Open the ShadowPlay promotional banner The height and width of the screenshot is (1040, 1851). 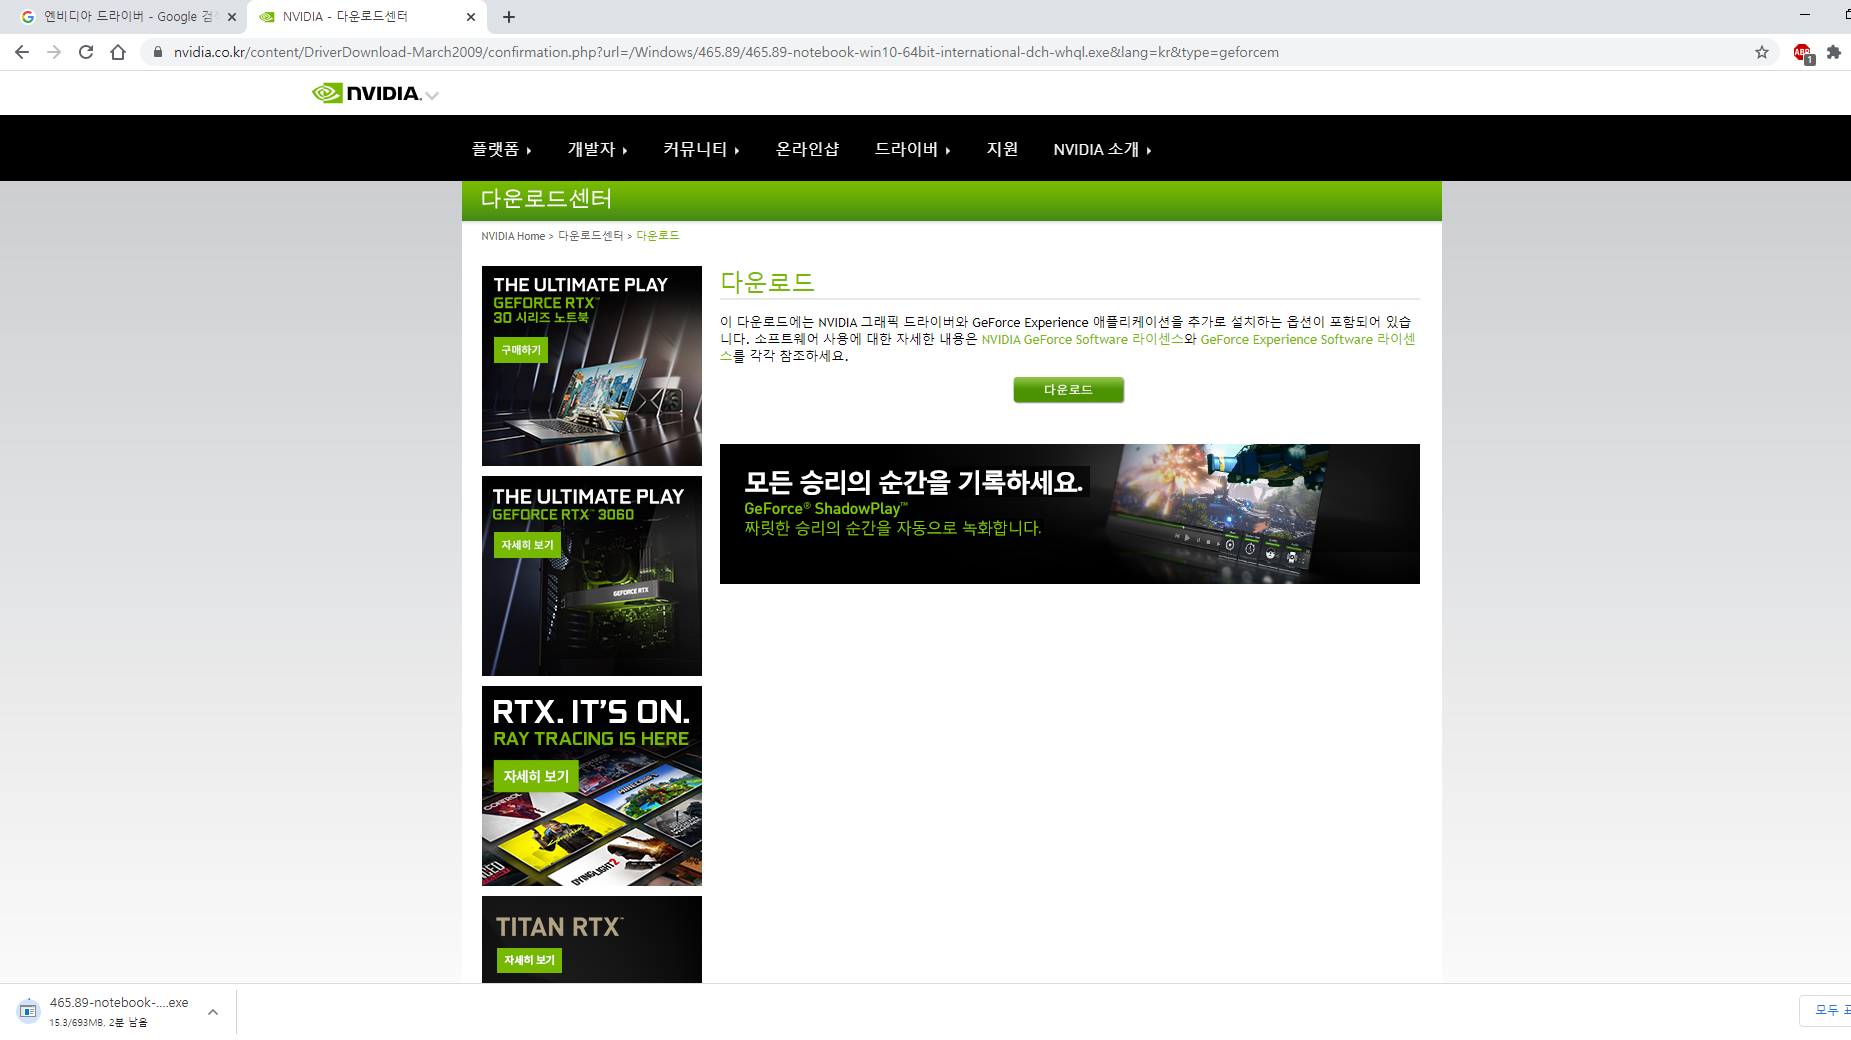coord(1070,514)
